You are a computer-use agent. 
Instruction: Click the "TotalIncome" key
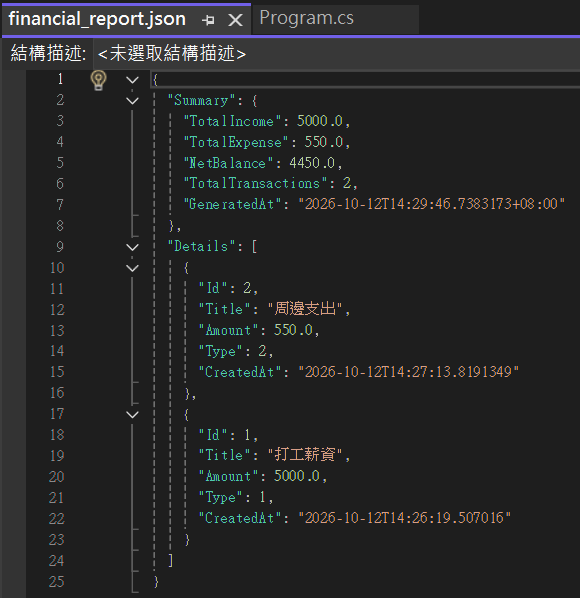pyautogui.click(x=232, y=121)
